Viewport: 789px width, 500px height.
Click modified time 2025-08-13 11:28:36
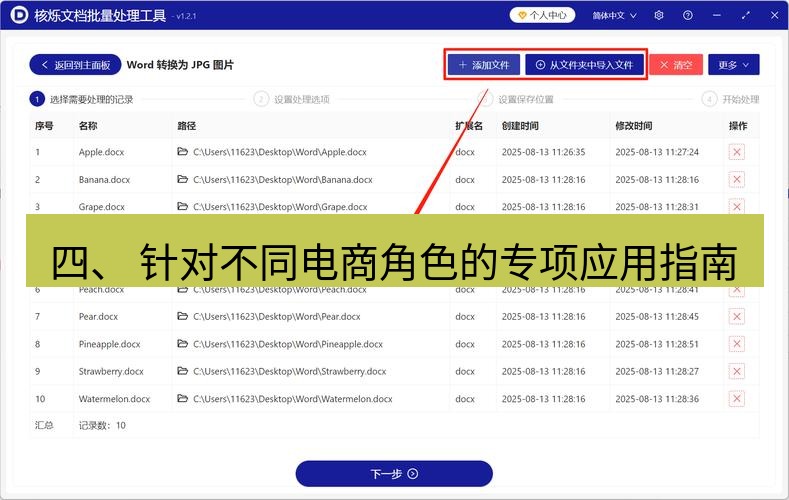[657, 399]
